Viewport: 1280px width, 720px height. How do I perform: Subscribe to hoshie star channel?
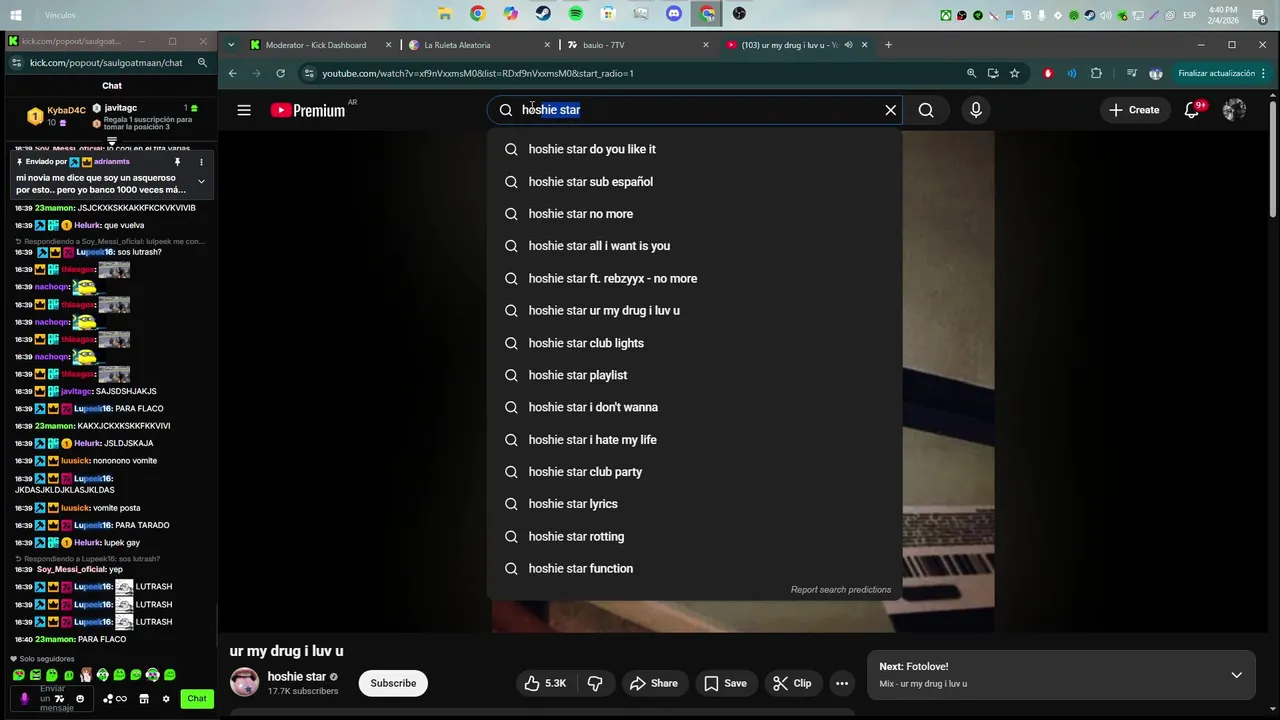coord(393,683)
